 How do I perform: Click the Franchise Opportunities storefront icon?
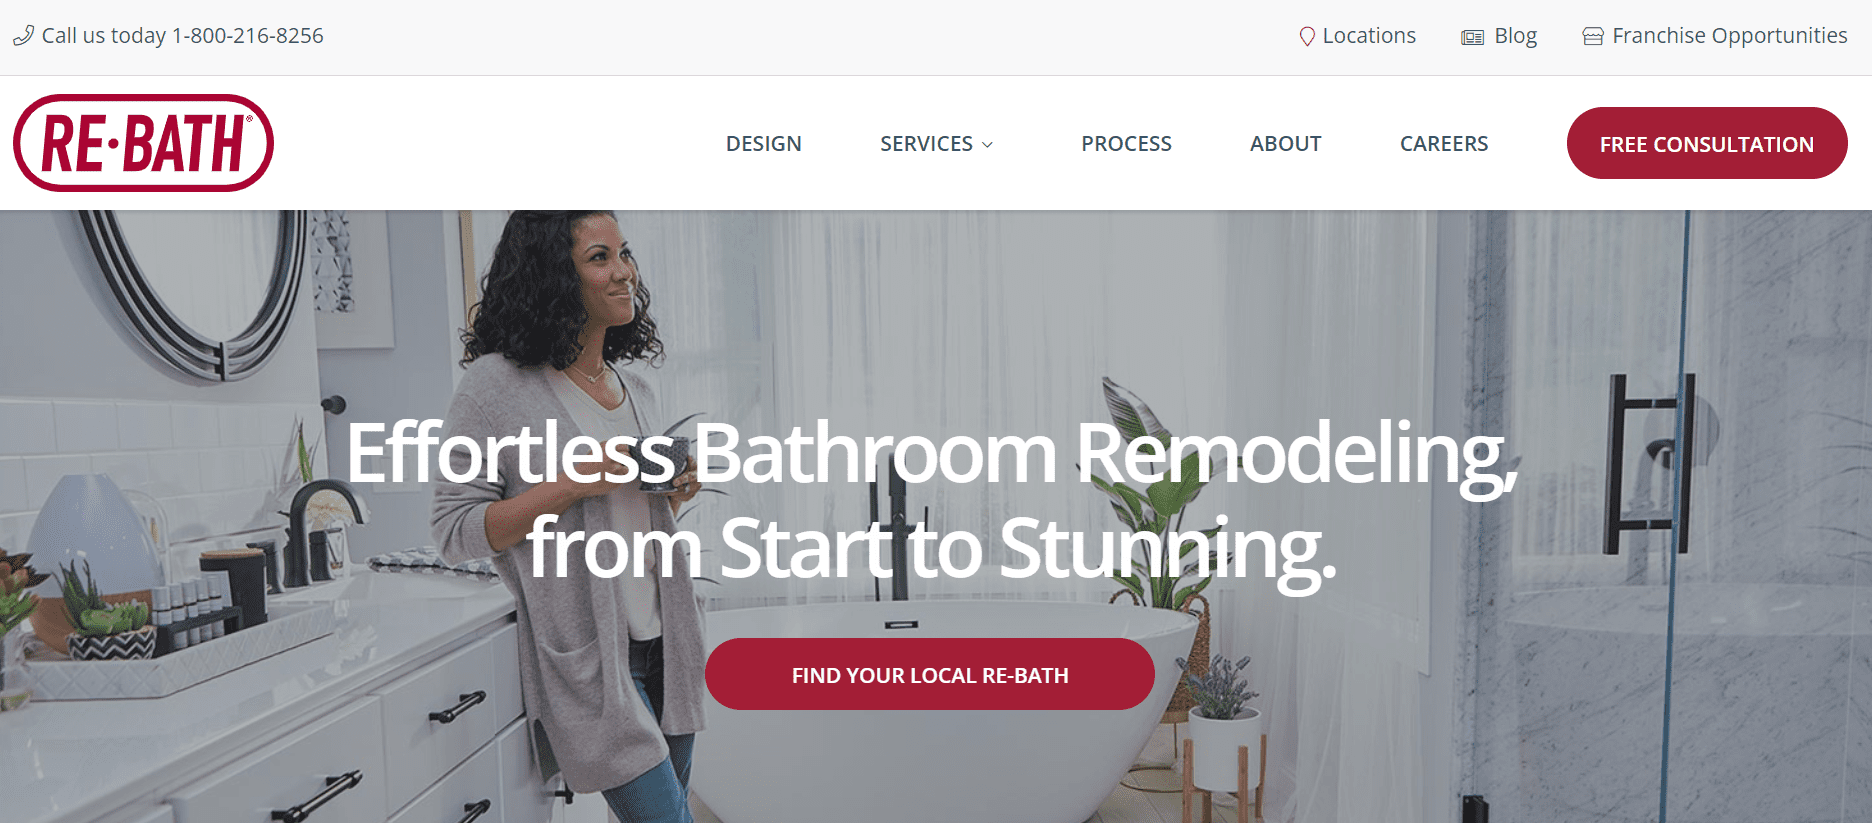click(x=1593, y=37)
